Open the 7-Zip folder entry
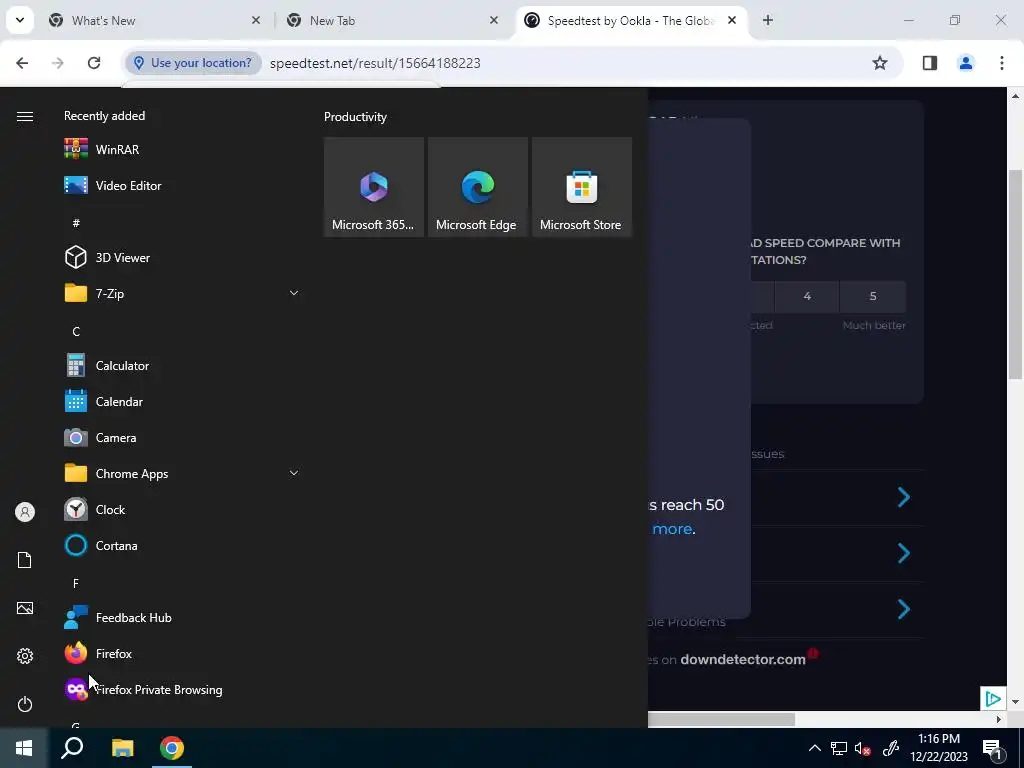This screenshot has height=768, width=1024. pos(182,293)
